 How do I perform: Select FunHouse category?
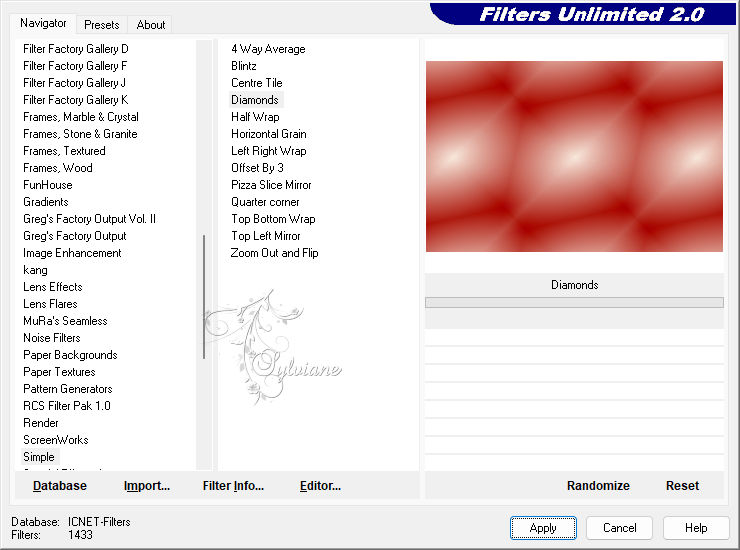(48, 185)
